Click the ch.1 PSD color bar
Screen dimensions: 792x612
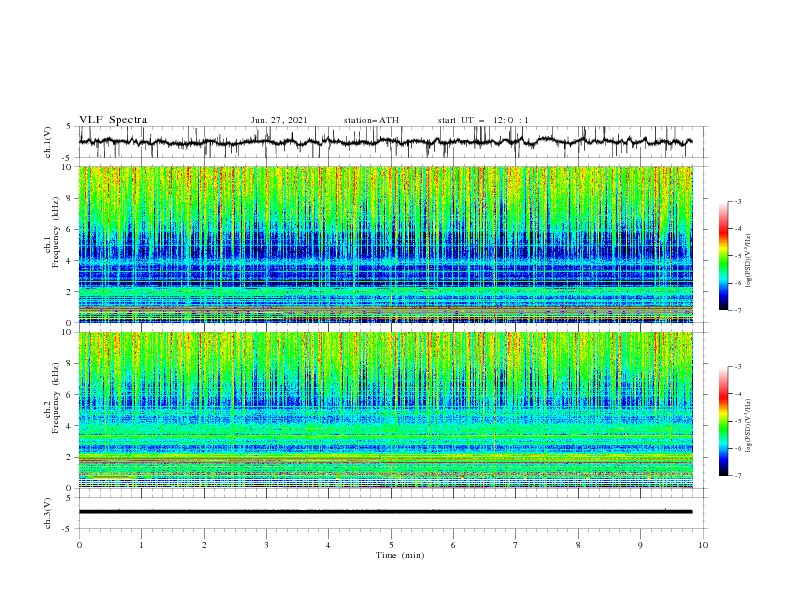723,256
